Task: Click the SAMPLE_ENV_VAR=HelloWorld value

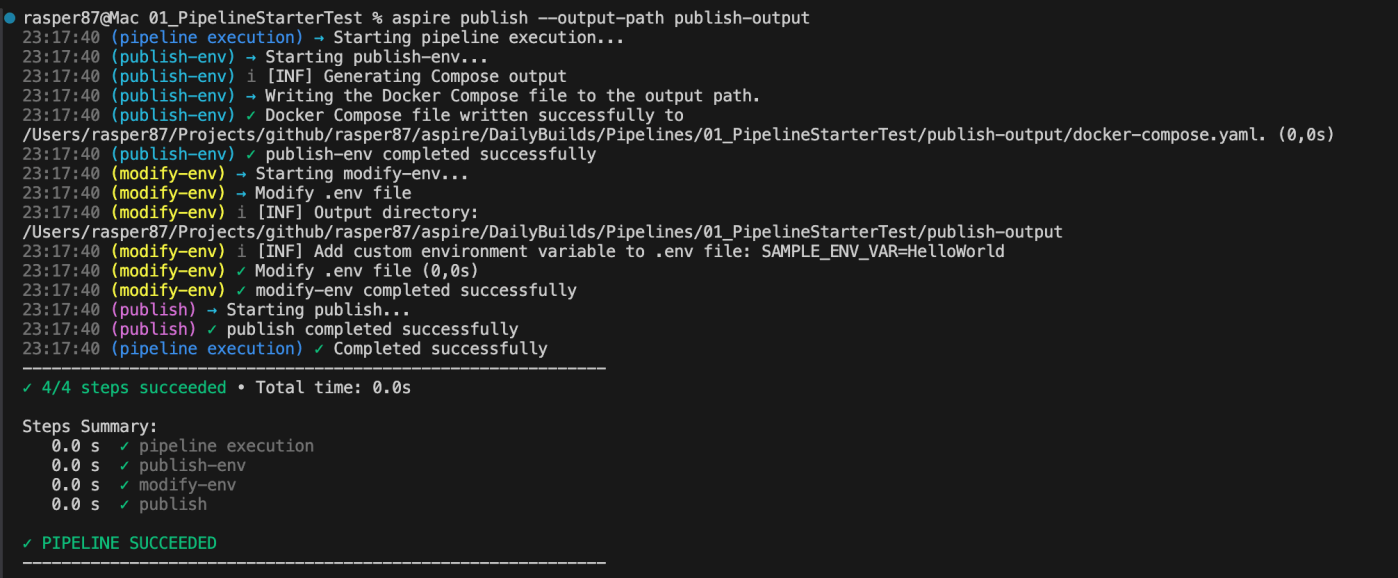Action: 882,252
